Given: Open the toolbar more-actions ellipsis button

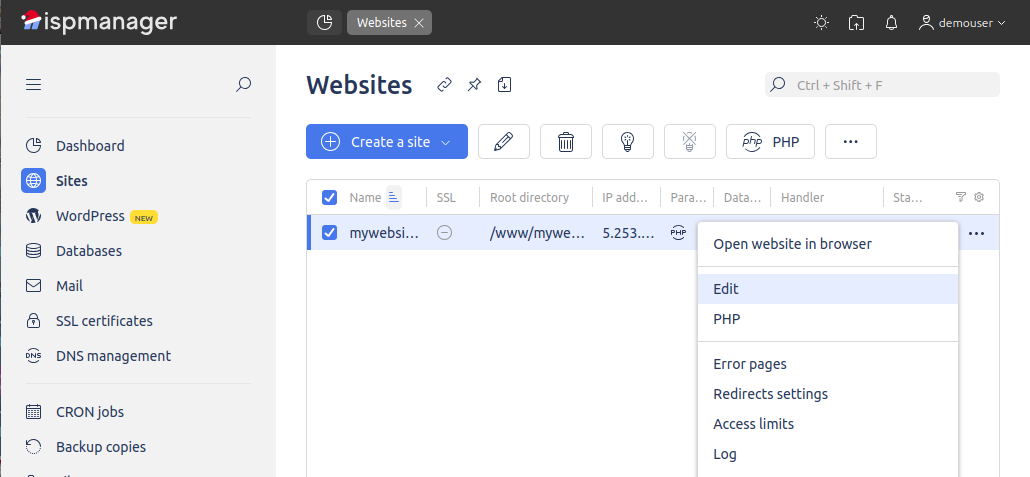Looking at the screenshot, I should (851, 142).
